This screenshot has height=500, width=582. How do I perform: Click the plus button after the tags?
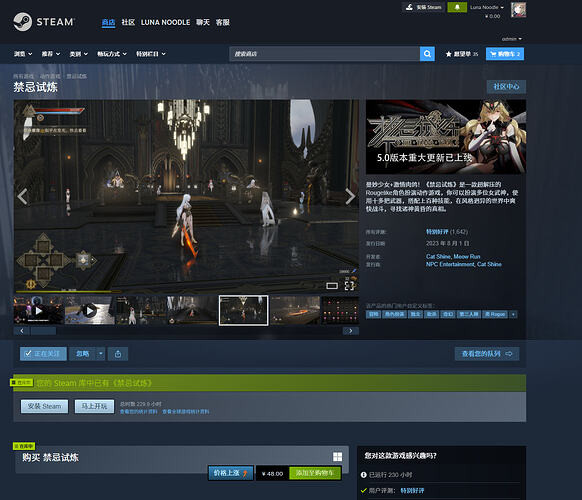click(x=513, y=314)
